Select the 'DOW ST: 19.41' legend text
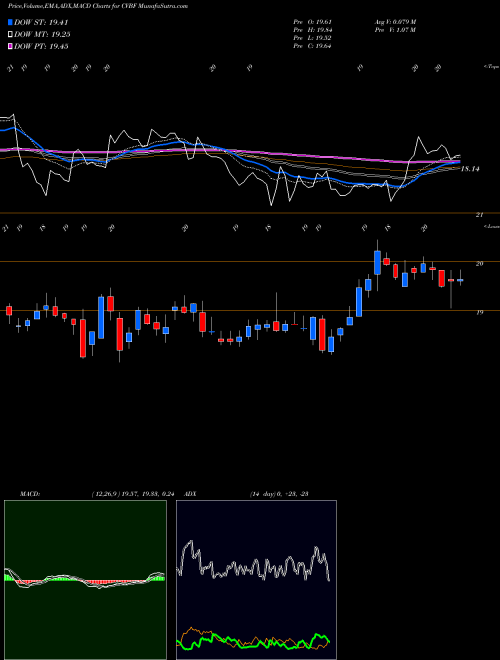This screenshot has width=500, height=660. coord(41,22)
